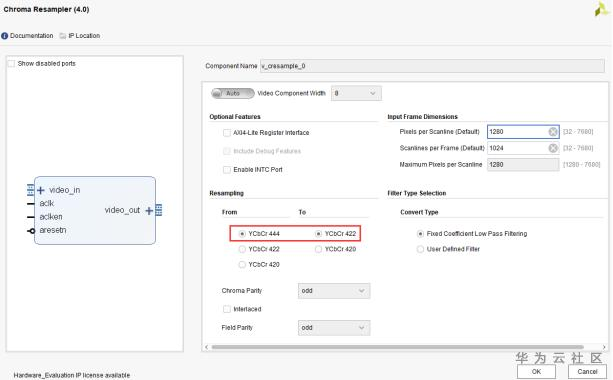Image resolution: width=613 pixels, height=380 pixels.
Task: Click the scrollbar left arrow
Action: [x=206, y=347]
